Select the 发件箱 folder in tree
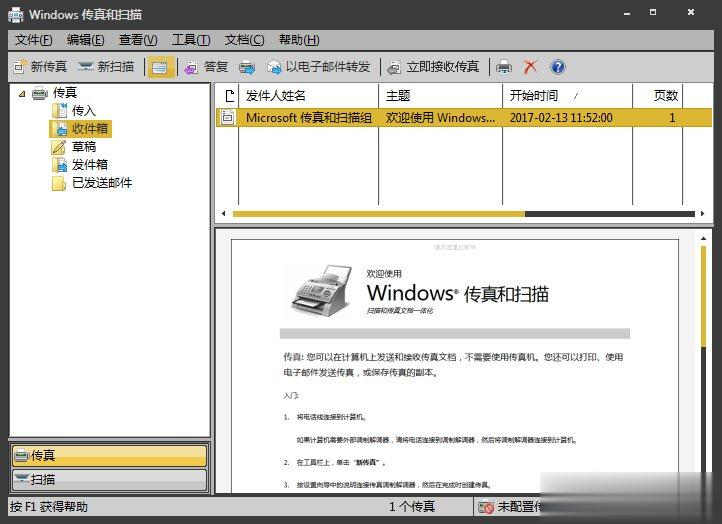The width and height of the screenshot is (722, 524). [90, 164]
